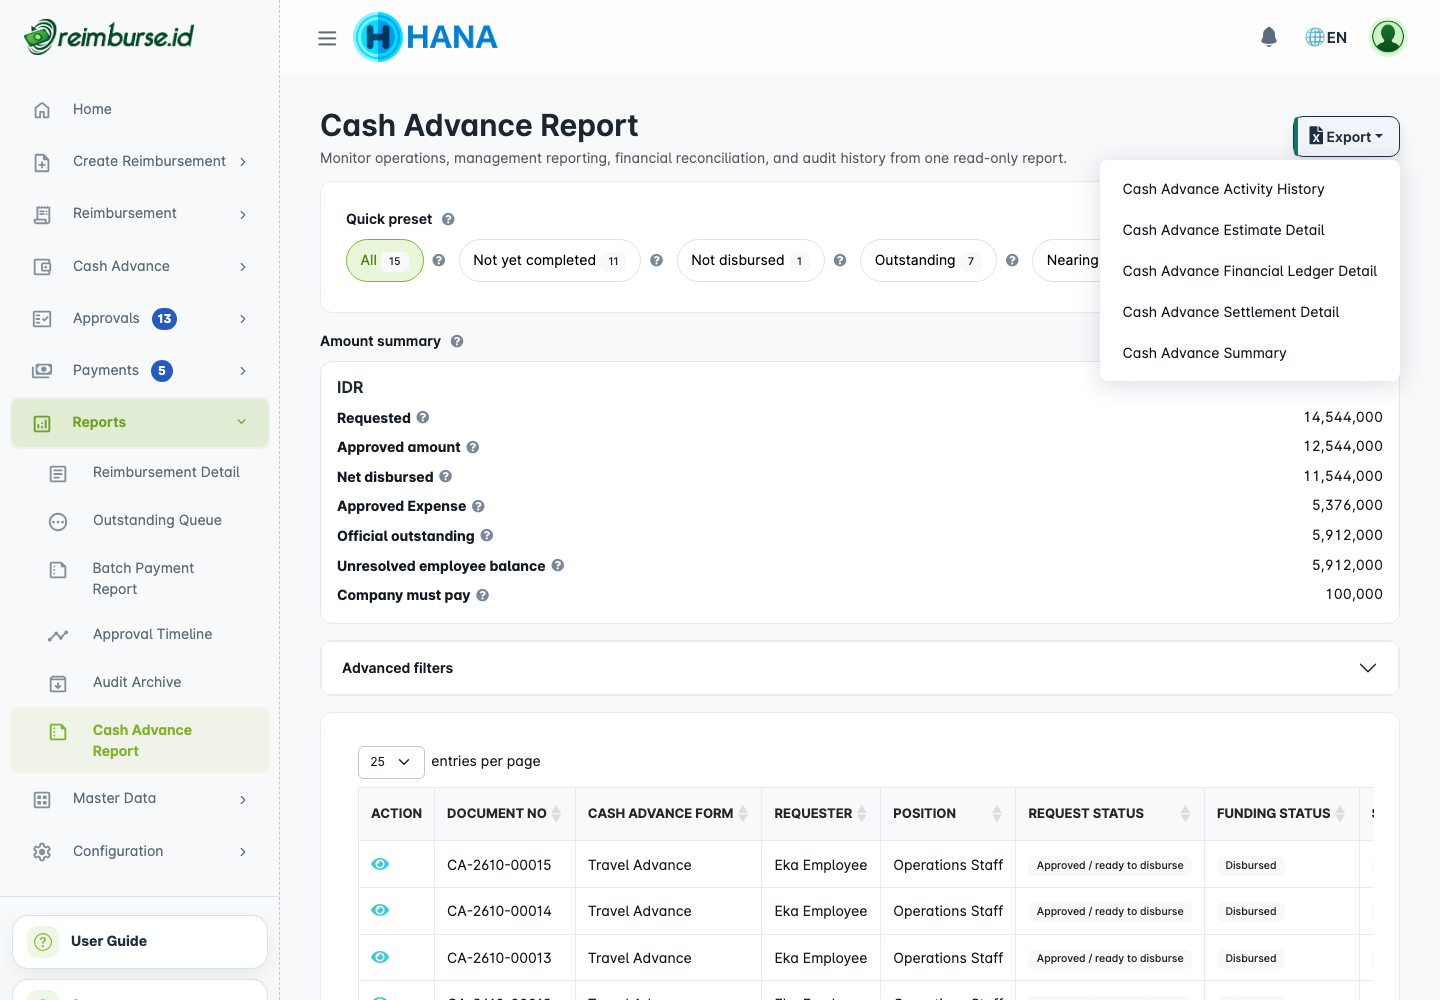Open the user profile avatar
The height and width of the screenshot is (1000, 1440).
pyautogui.click(x=1388, y=37)
